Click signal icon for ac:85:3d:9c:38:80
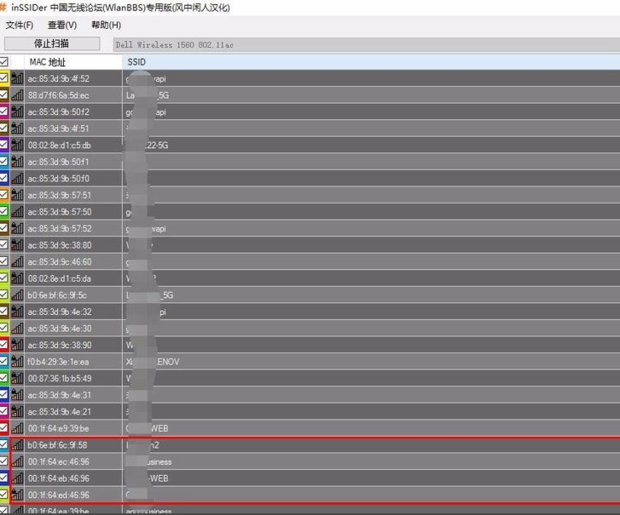Screen dimensions: 620x515 point(17,245)
